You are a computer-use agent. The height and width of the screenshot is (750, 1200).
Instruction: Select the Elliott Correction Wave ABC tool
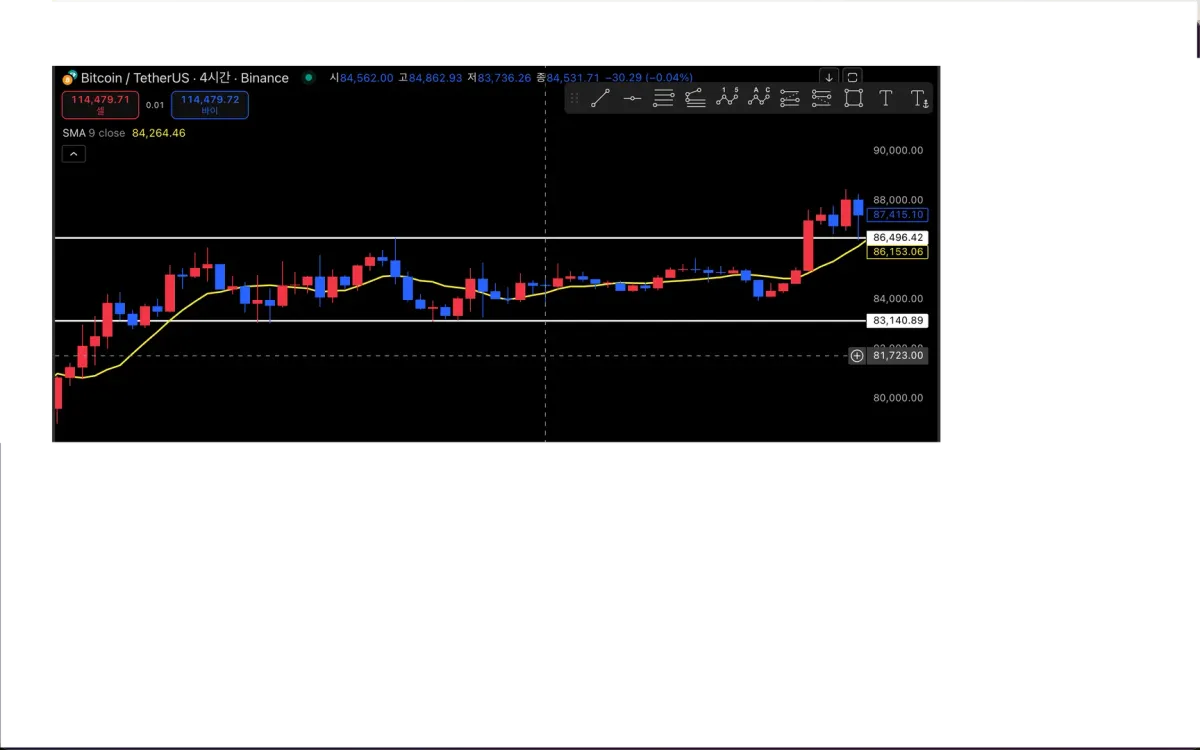tap(759, 98)
